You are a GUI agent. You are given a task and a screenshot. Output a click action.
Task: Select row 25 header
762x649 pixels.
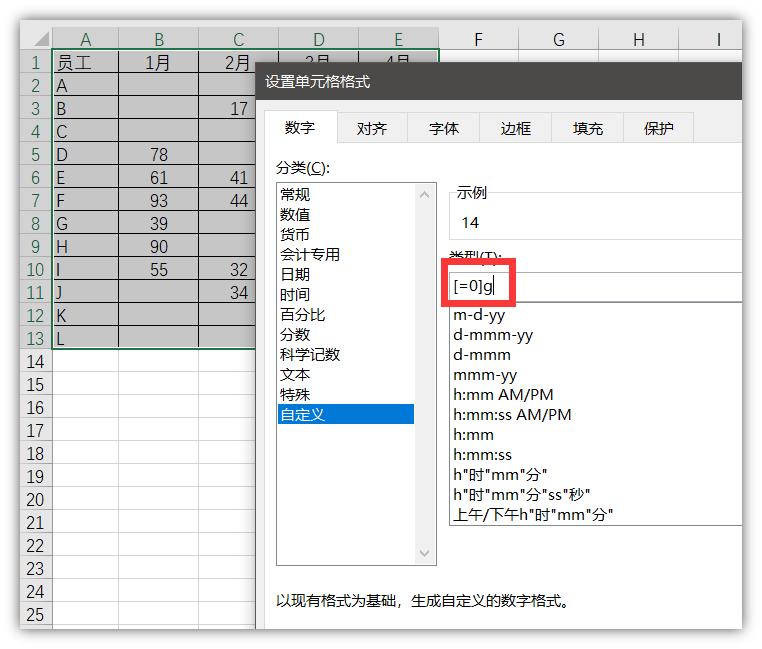[36, 614]
